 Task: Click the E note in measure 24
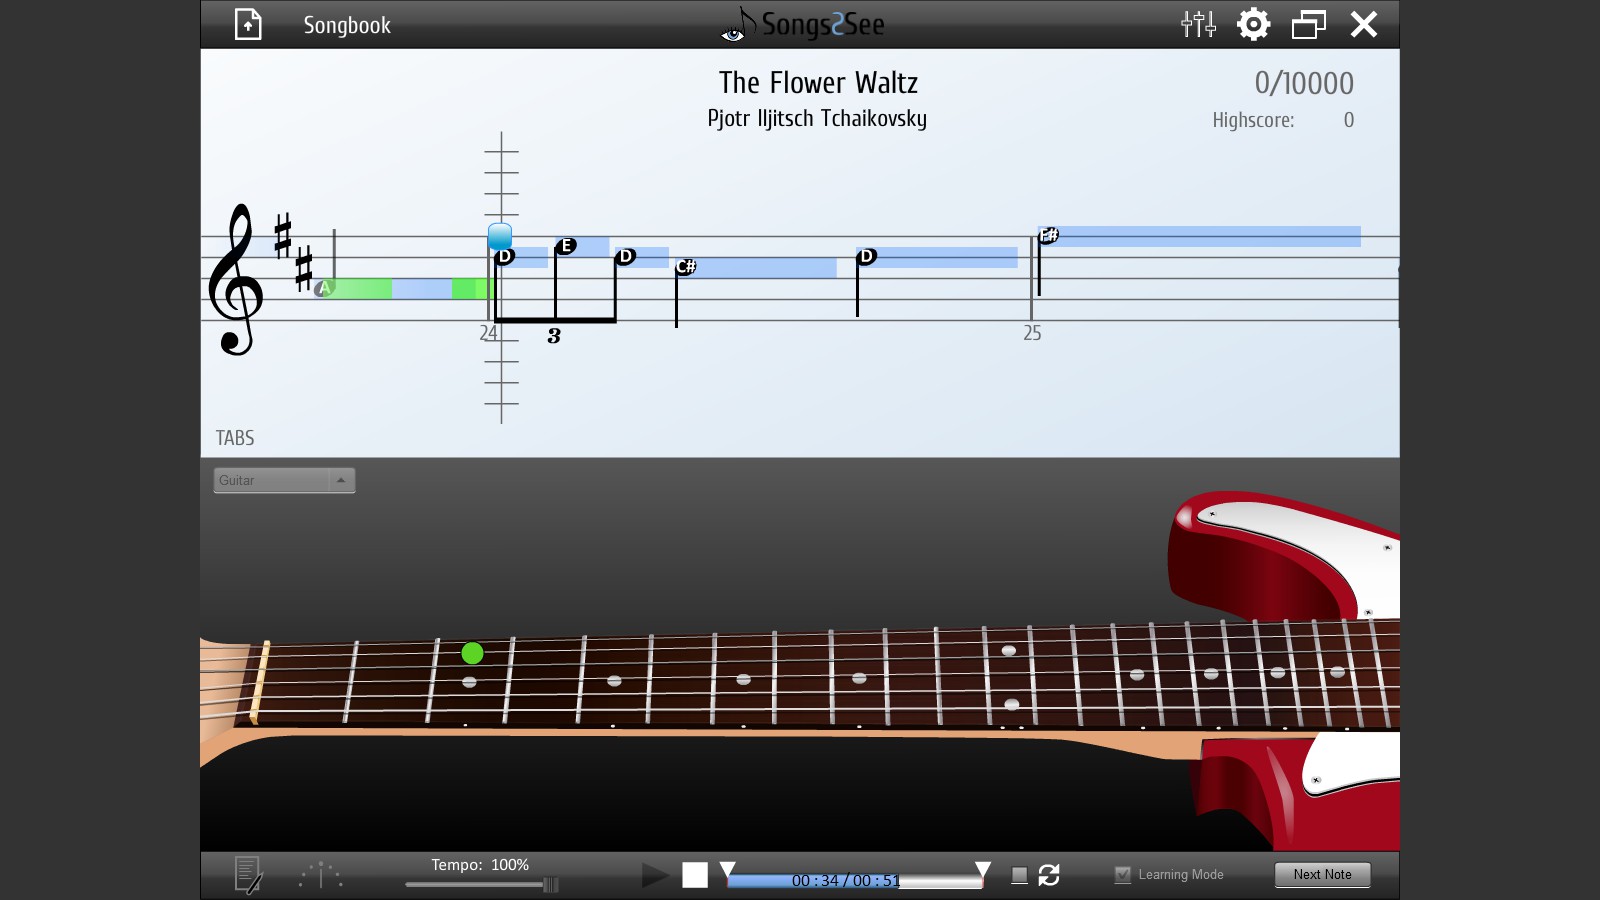coord(566,246)
